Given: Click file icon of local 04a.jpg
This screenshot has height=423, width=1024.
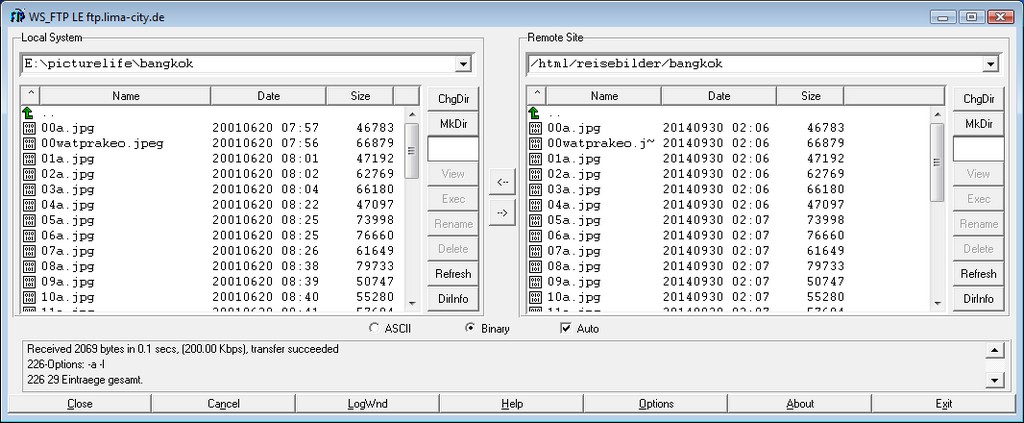Looking at the screenshot, I should pyautogui.click(x=29, y=205).
